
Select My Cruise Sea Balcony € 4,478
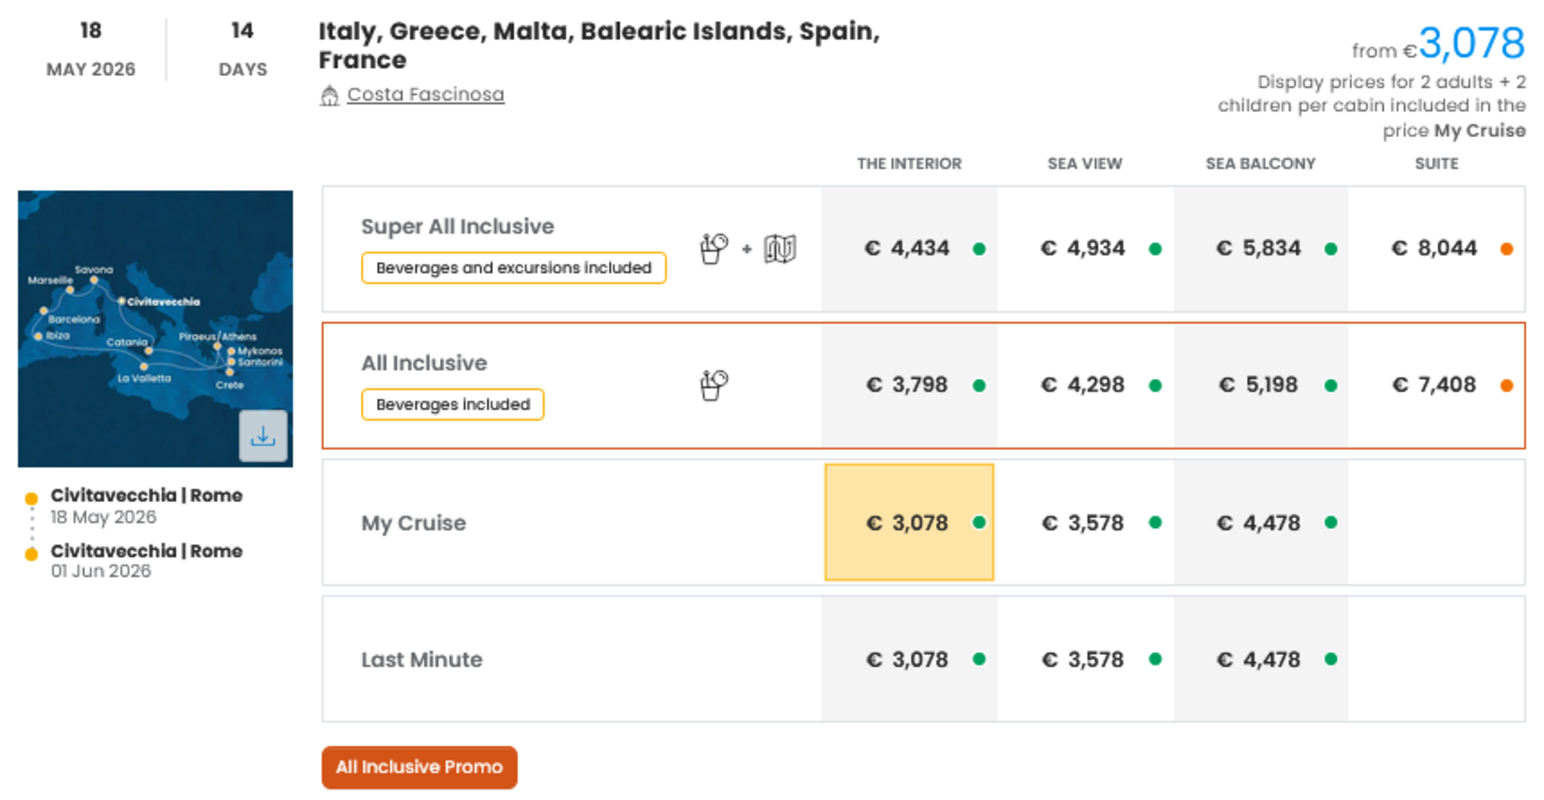click(1259, 523)
